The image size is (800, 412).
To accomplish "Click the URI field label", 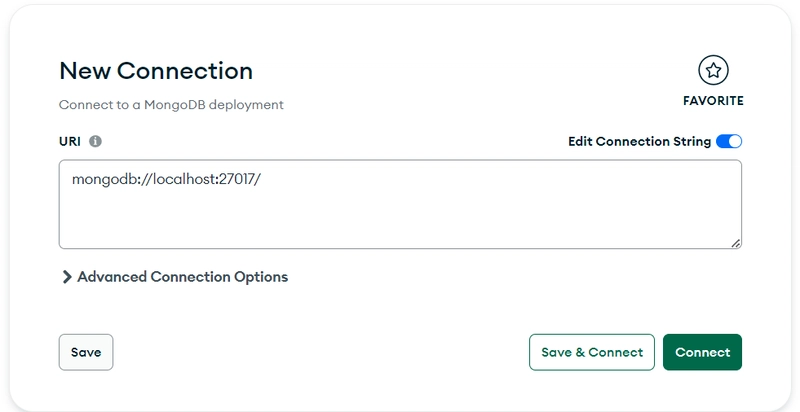I will tap(69, 142).
